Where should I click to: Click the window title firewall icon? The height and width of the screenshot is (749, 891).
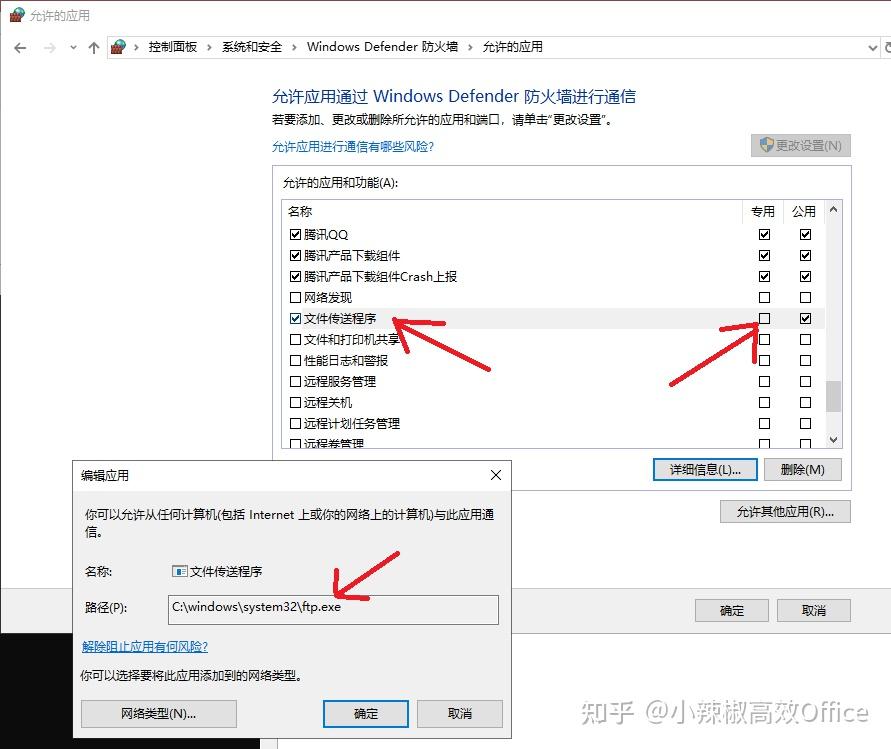[x=17, y=15]
